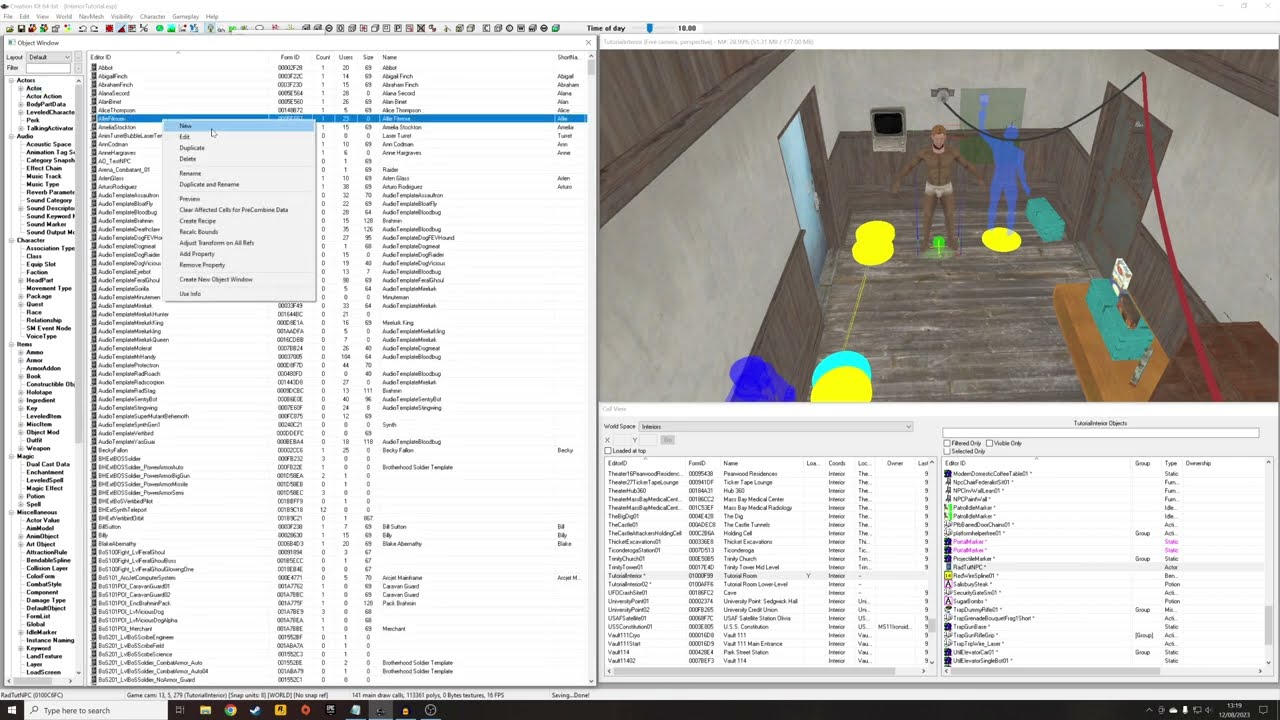Collapse the Character tree category
Image resolution: width=1280 pixels, height=720 pixels.
(x=12, y=240)
